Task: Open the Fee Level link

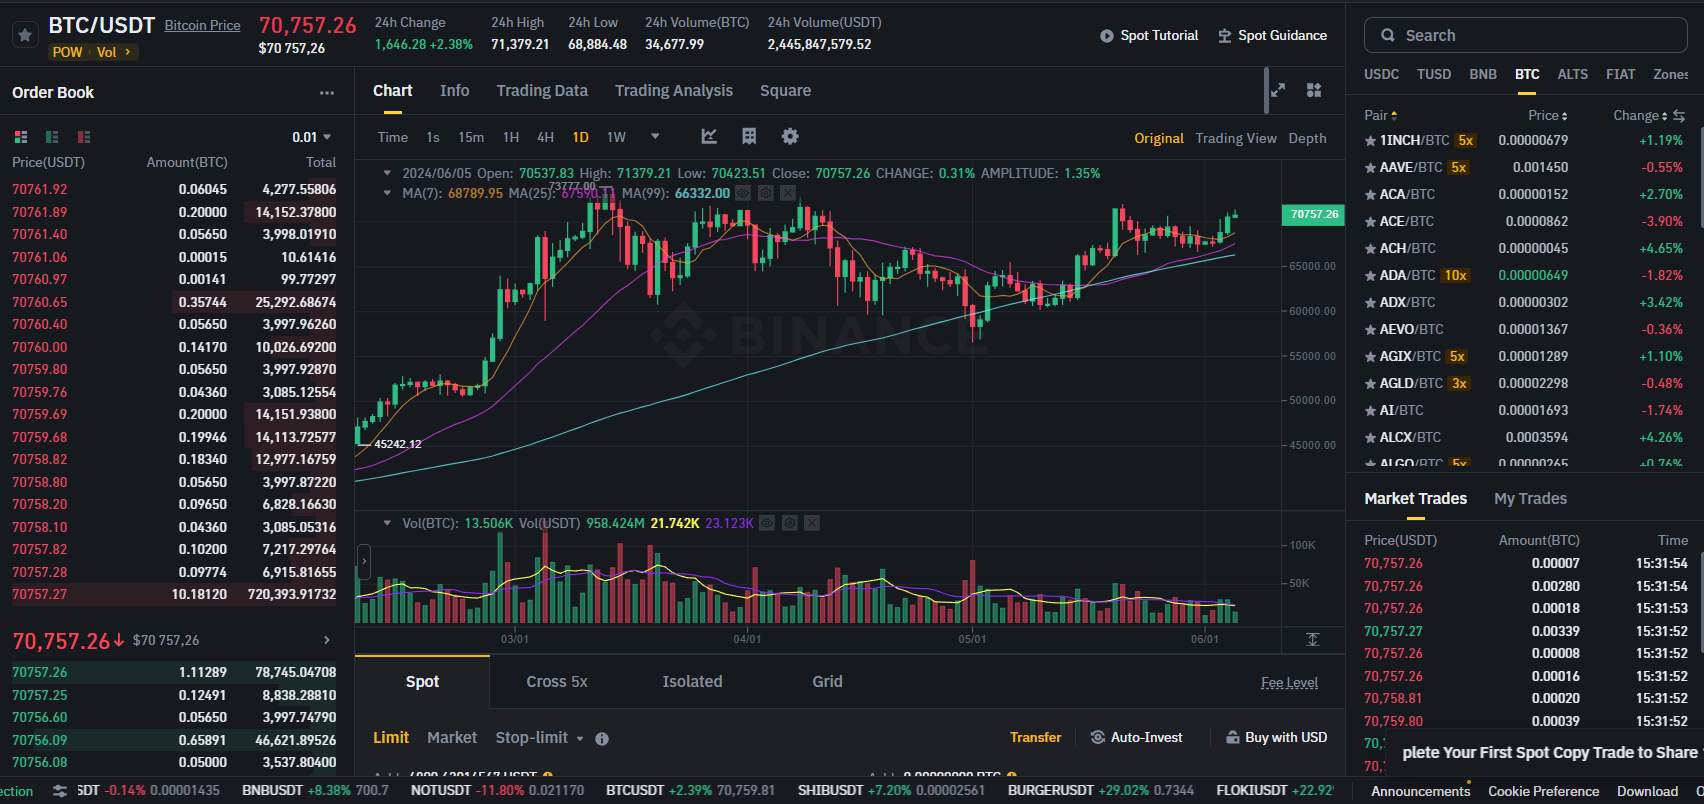Action: (1289, 683)
